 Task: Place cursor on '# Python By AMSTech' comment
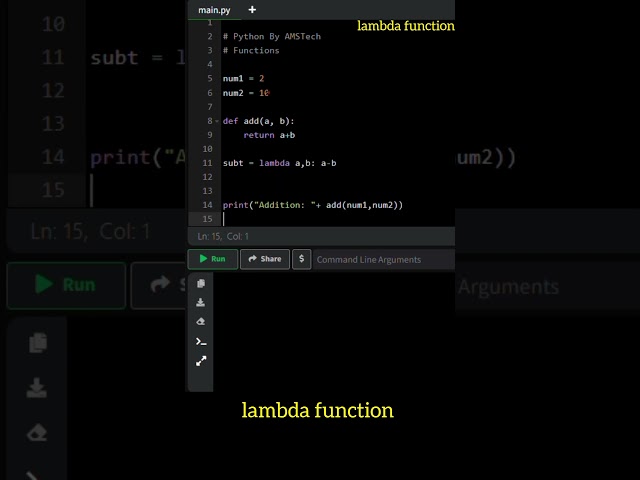click(272, 37)
